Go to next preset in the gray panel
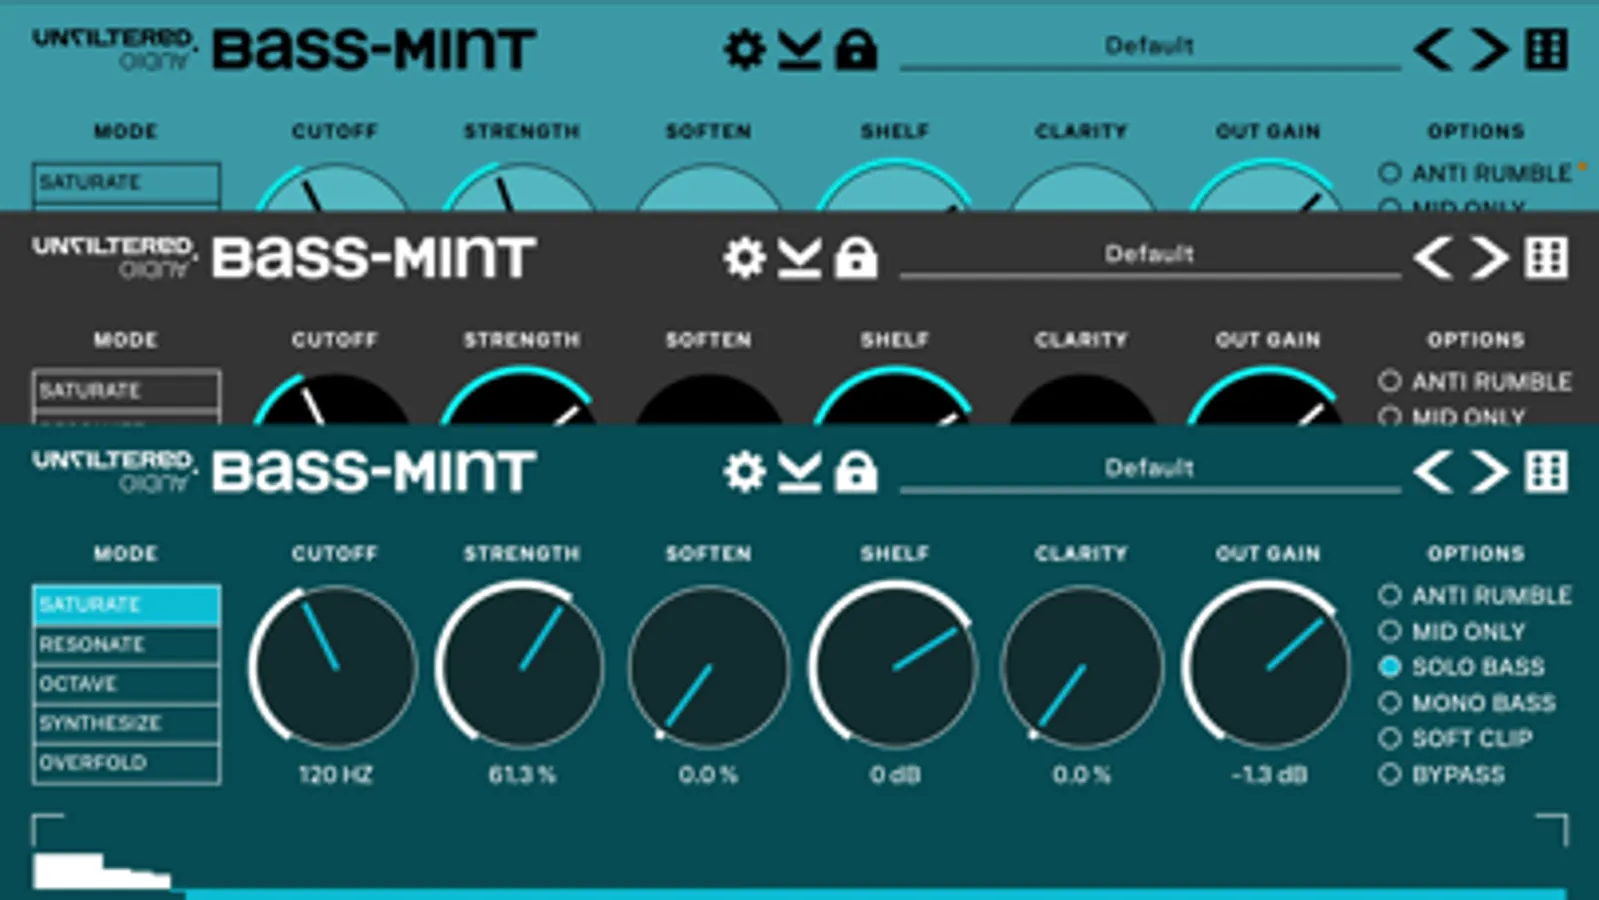The image size is (1599, 900). coord(1489,257)
